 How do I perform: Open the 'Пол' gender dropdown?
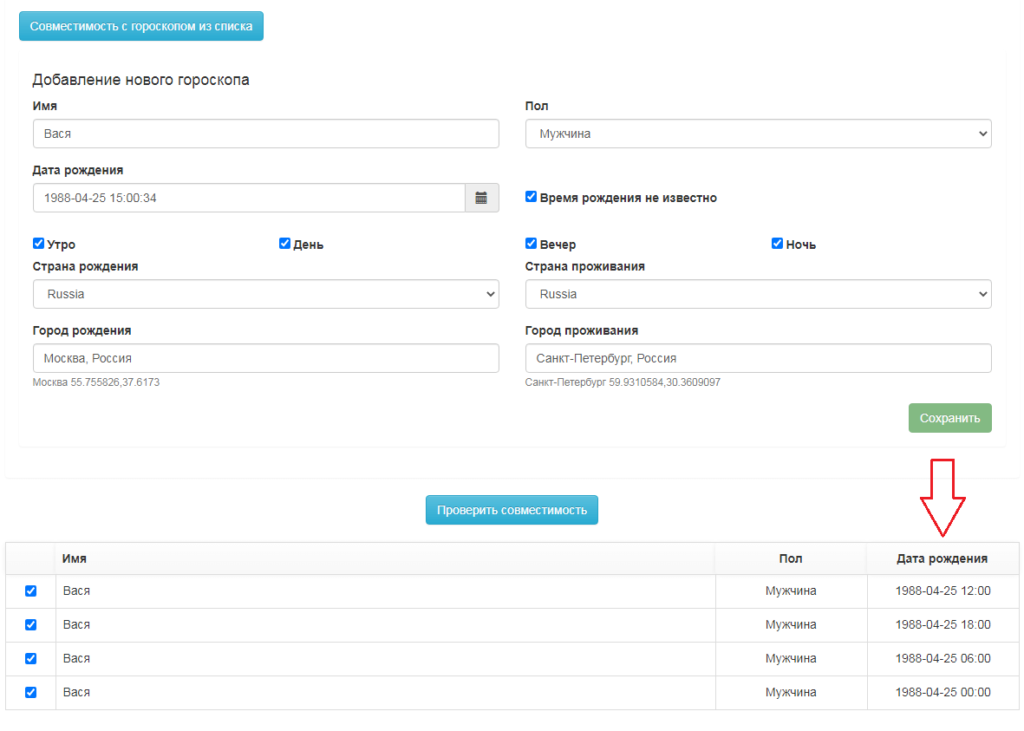pyautogui.click(x=758, y=134)
